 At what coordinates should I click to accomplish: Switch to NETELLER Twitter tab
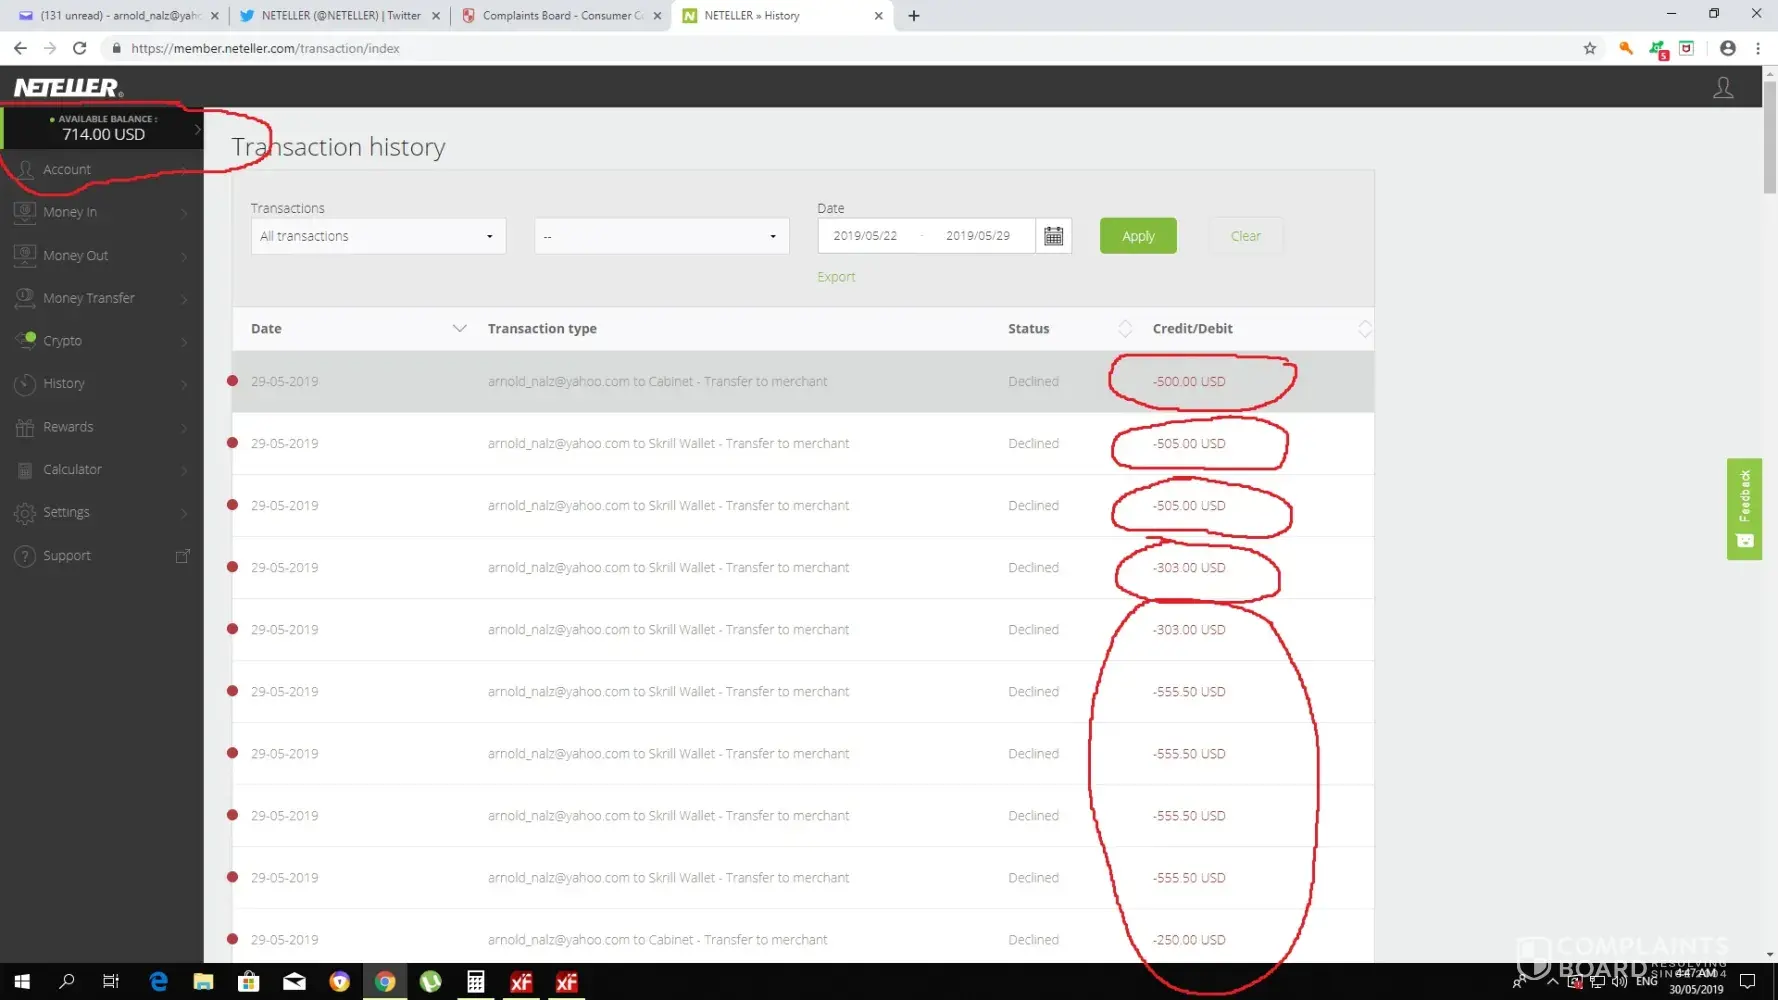340,16
